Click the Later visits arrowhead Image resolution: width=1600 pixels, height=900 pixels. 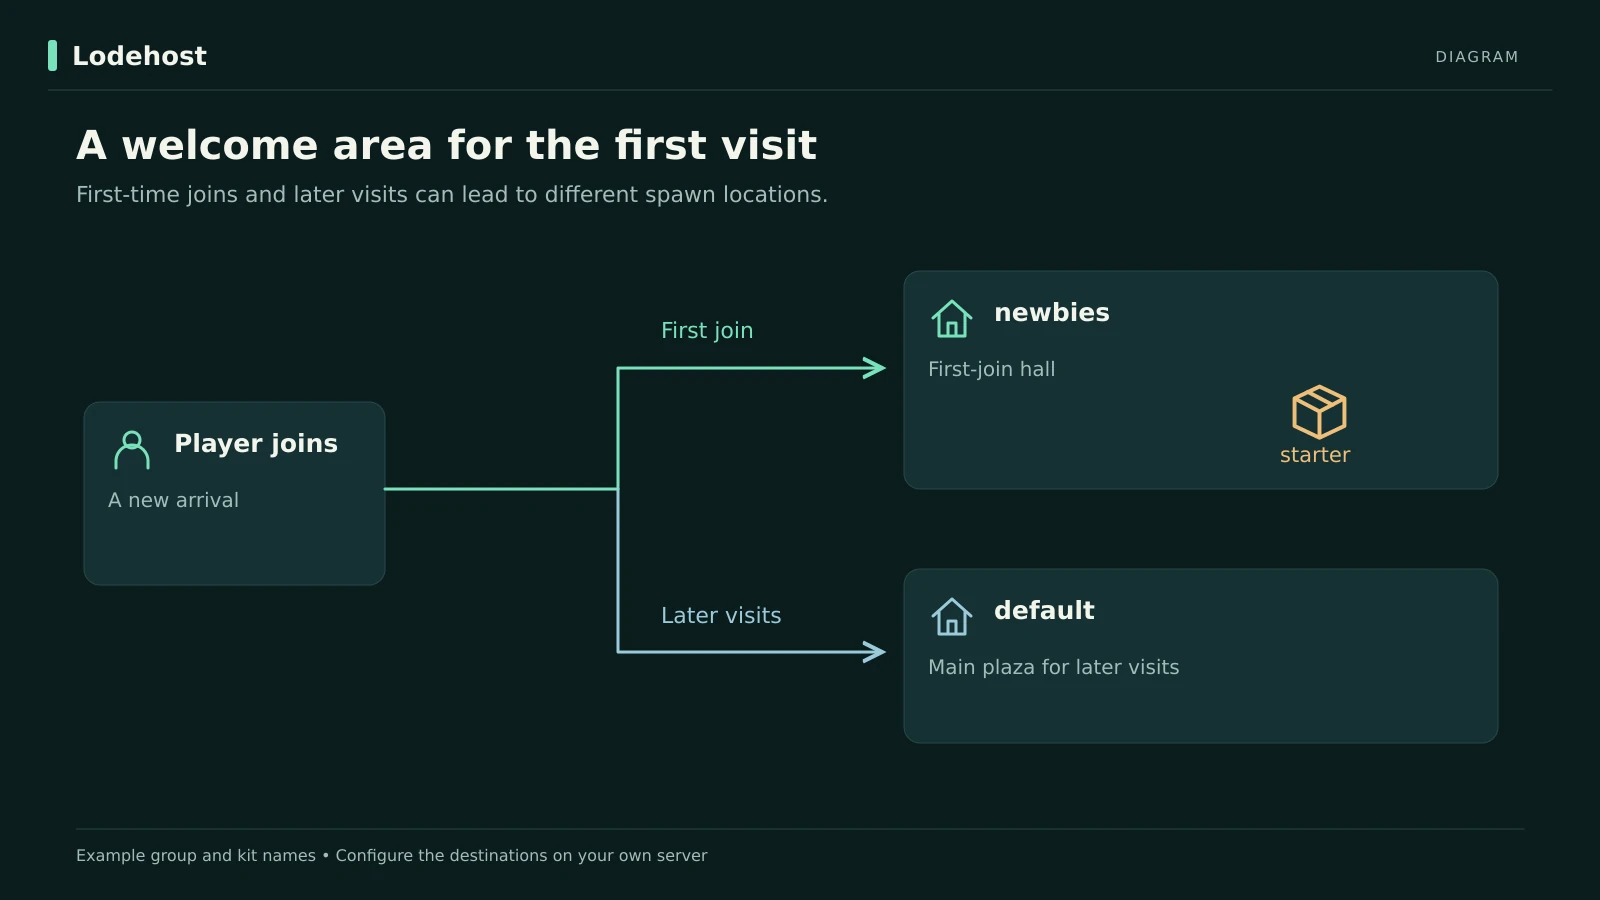(874, 652)
